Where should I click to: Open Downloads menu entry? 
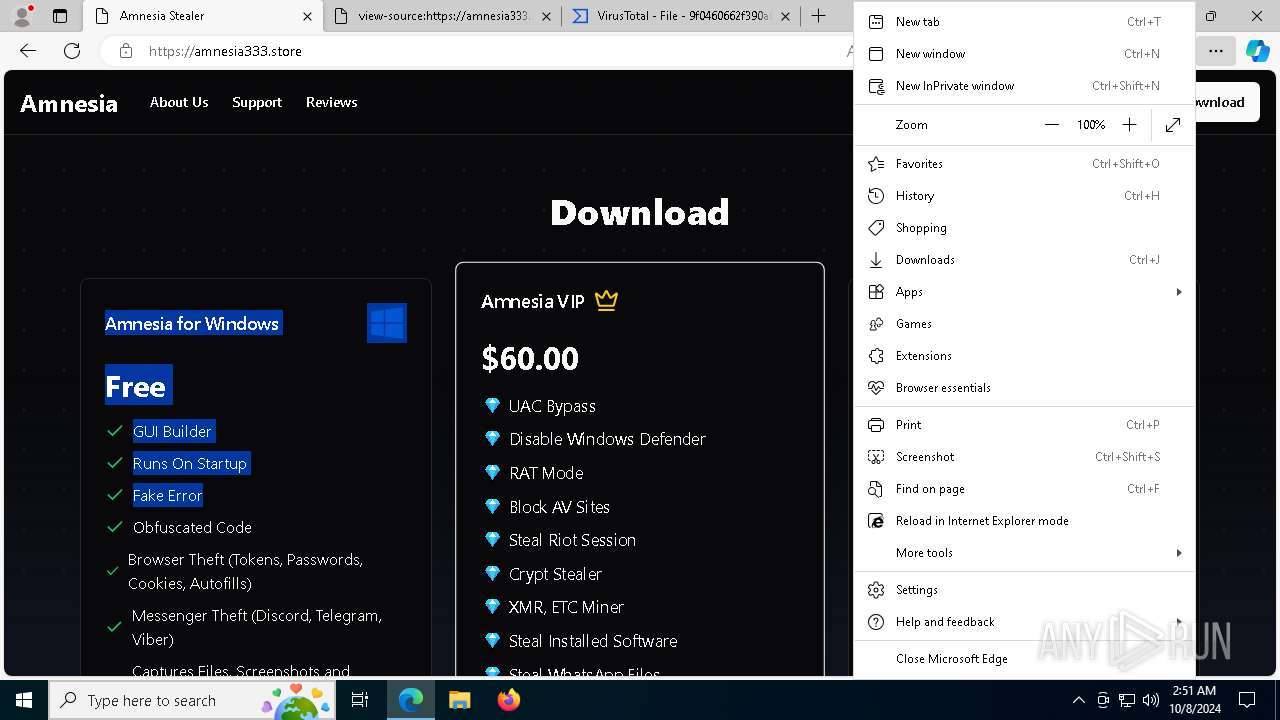1024,260
